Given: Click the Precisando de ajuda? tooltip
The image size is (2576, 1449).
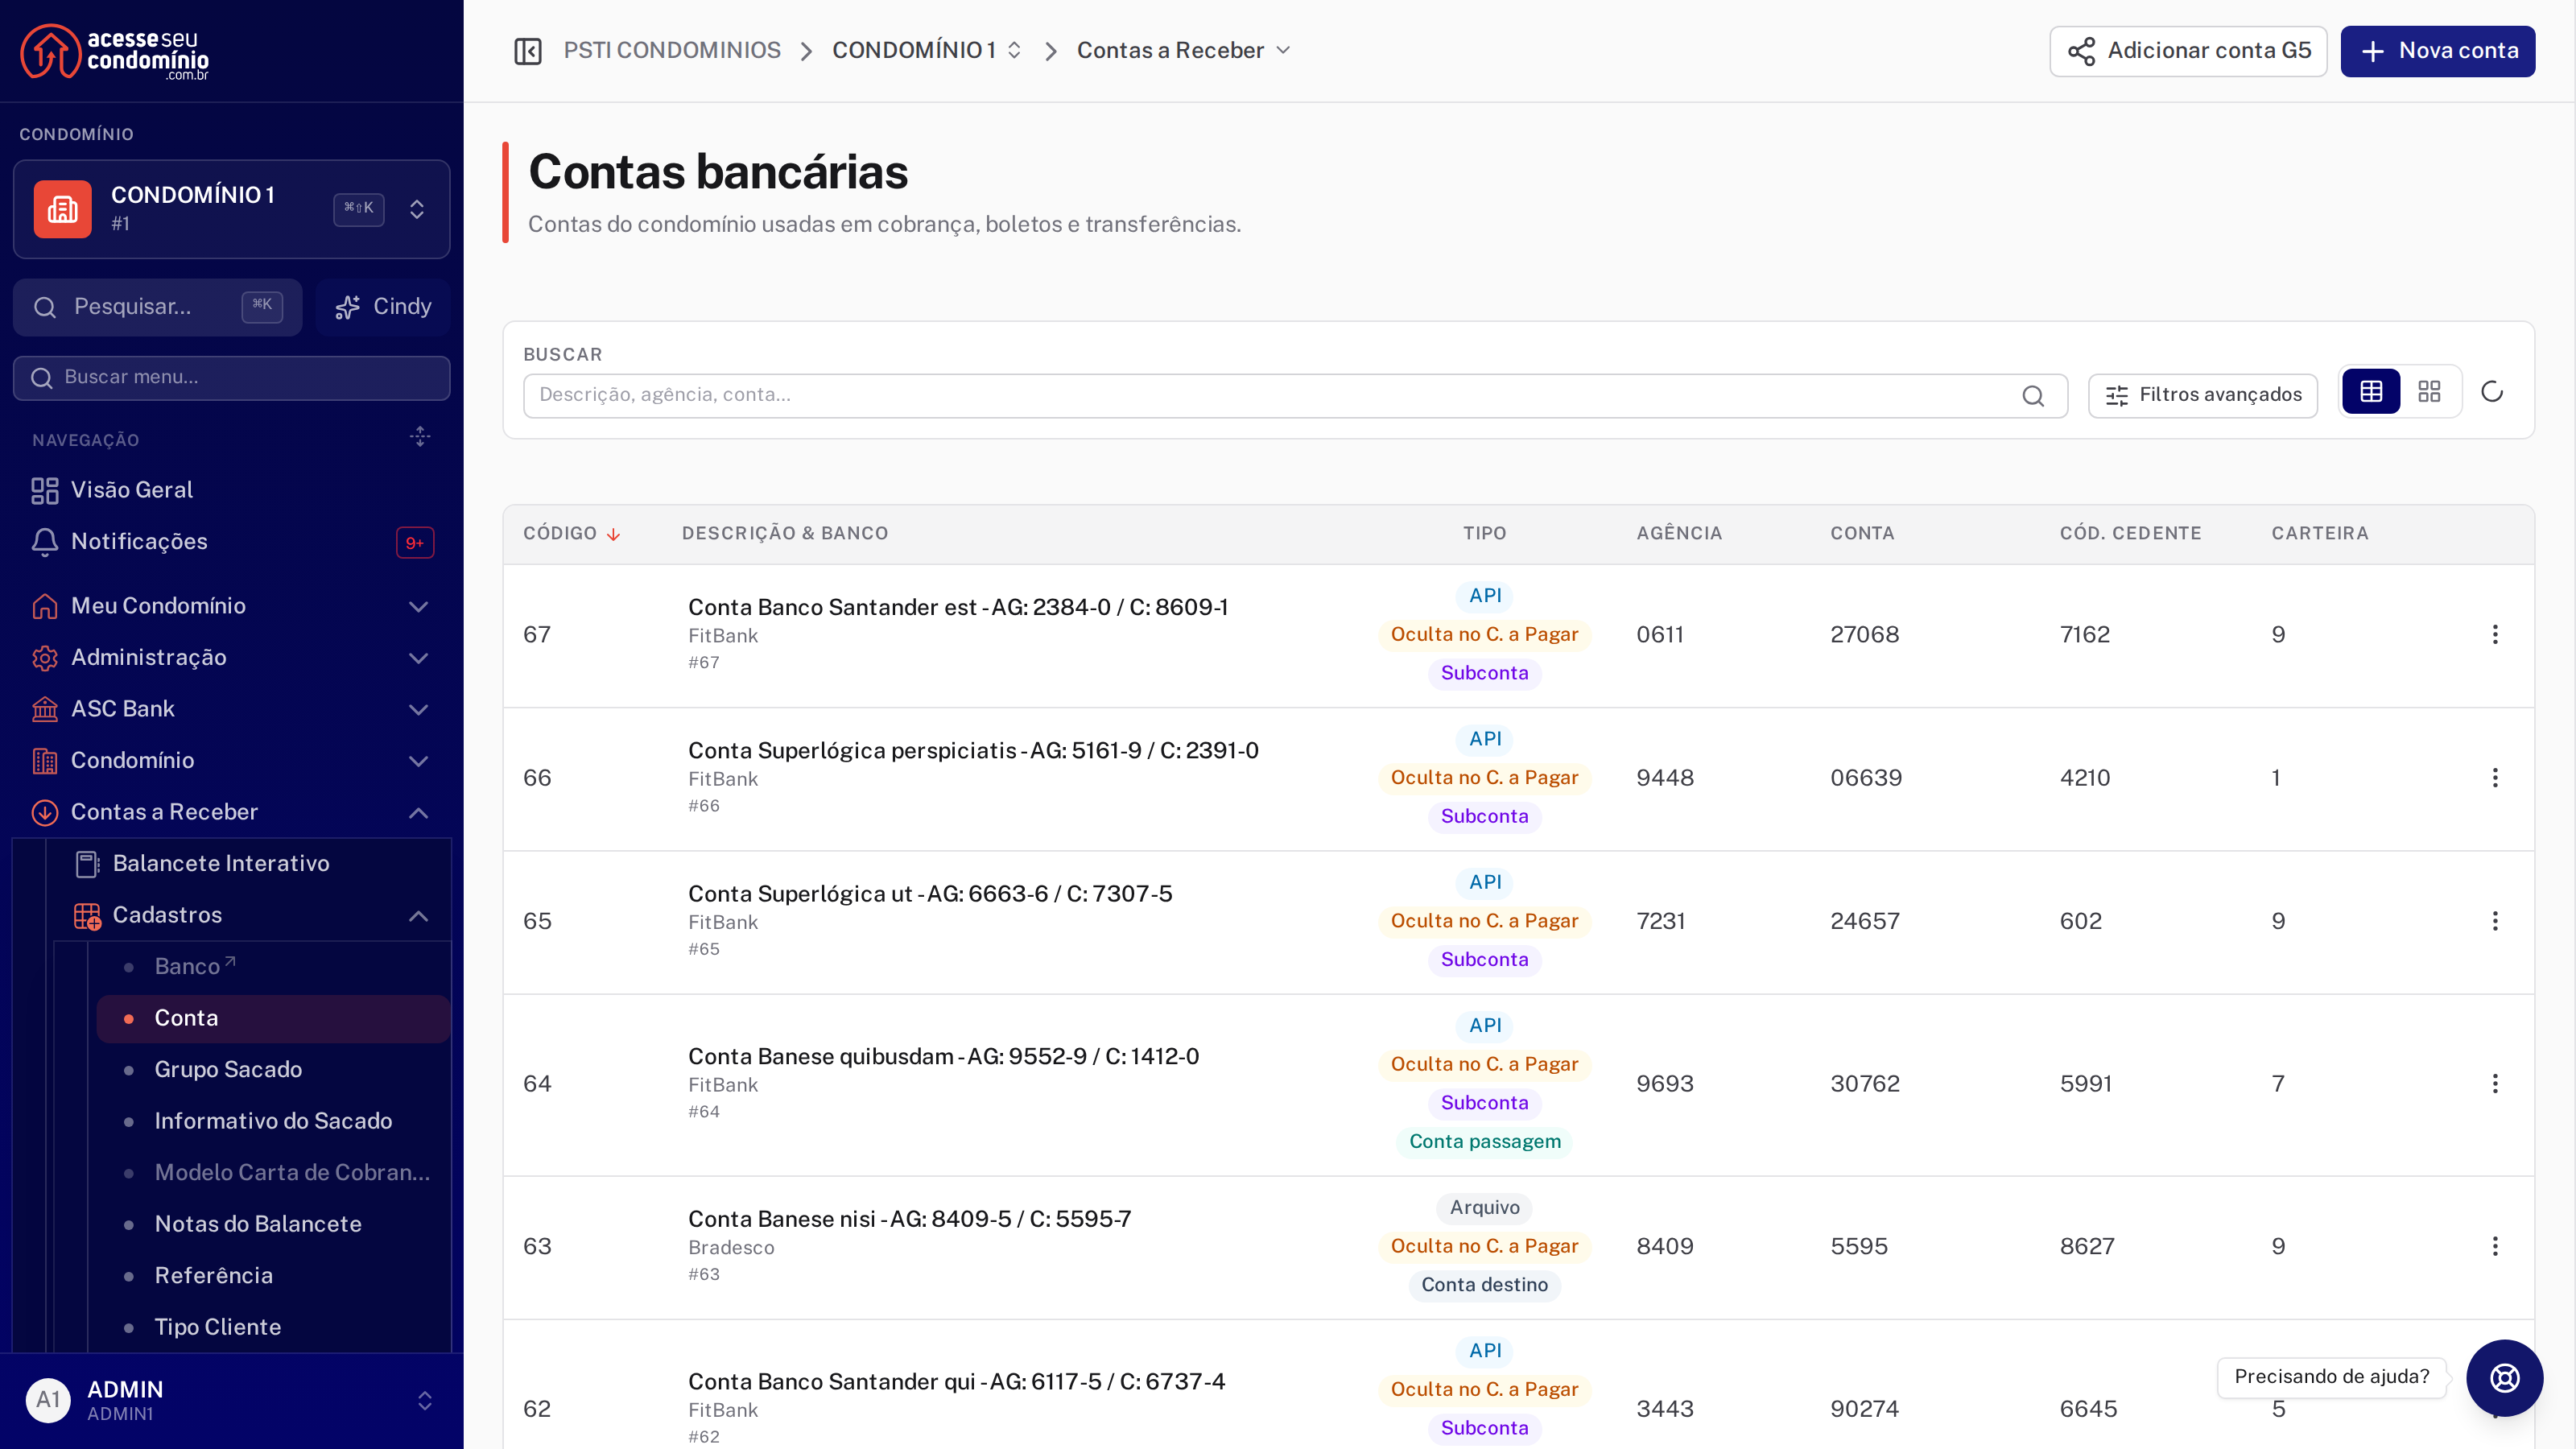Looking at the screenshot, I should (2331, 1377).
